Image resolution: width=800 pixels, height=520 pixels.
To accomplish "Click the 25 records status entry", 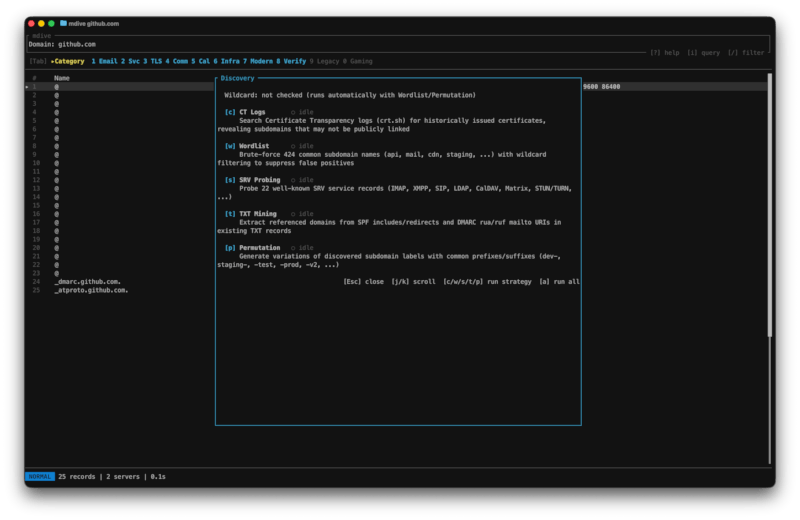I will click(x=77, y=477).
